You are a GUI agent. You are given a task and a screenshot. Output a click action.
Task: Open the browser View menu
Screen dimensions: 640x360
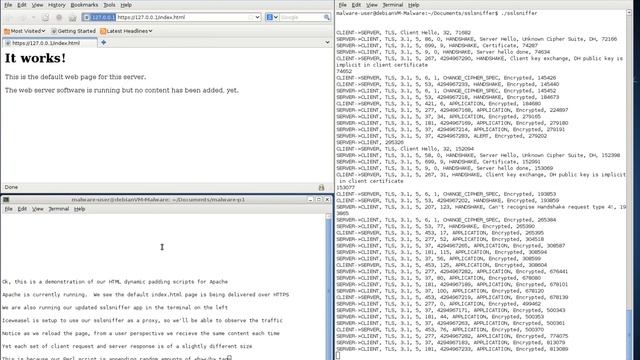click(37, 5)
